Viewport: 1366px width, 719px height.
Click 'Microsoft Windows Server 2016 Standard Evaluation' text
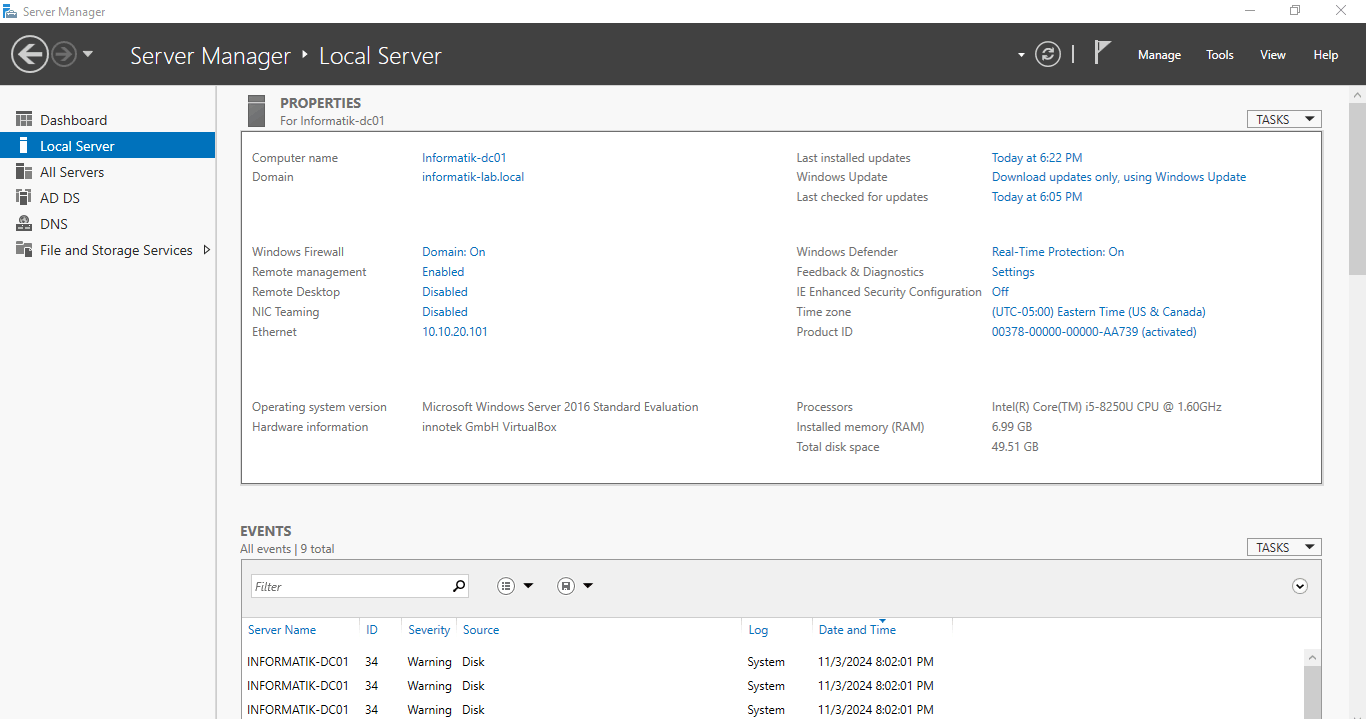click(x=560, y=407)
